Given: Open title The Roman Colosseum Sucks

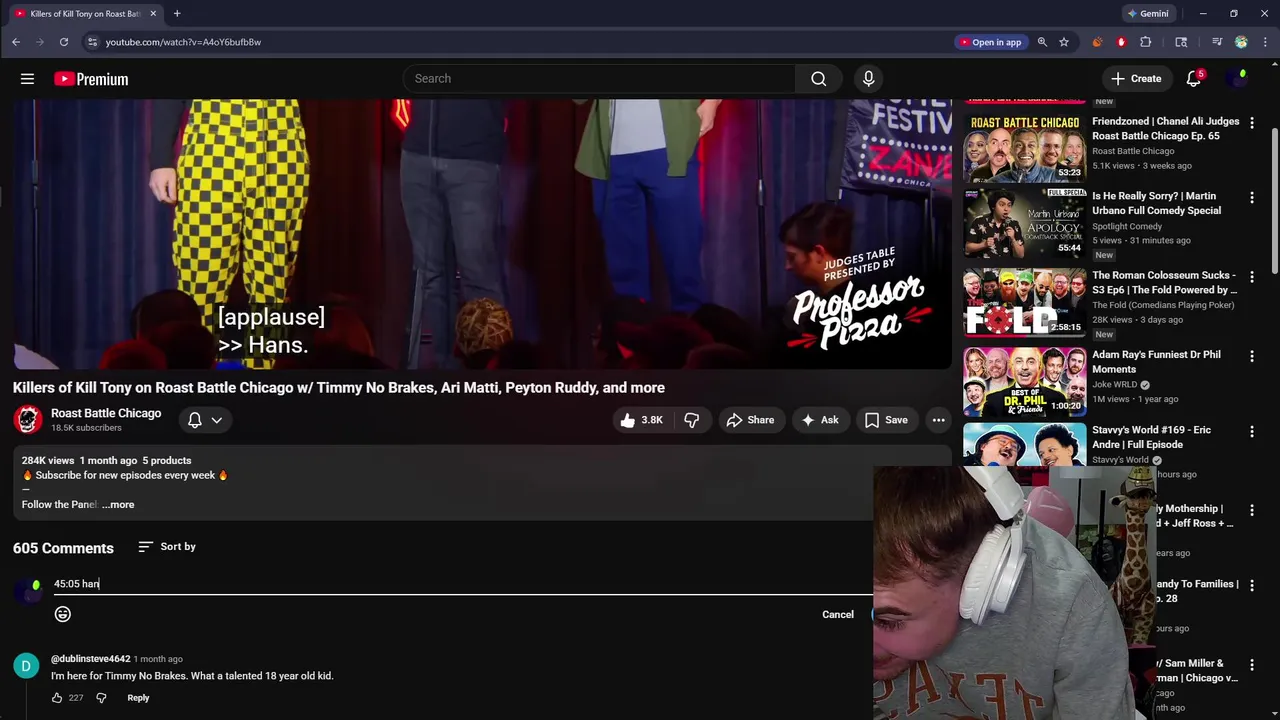Looking at the screenshot, I should coord(1164,283).
